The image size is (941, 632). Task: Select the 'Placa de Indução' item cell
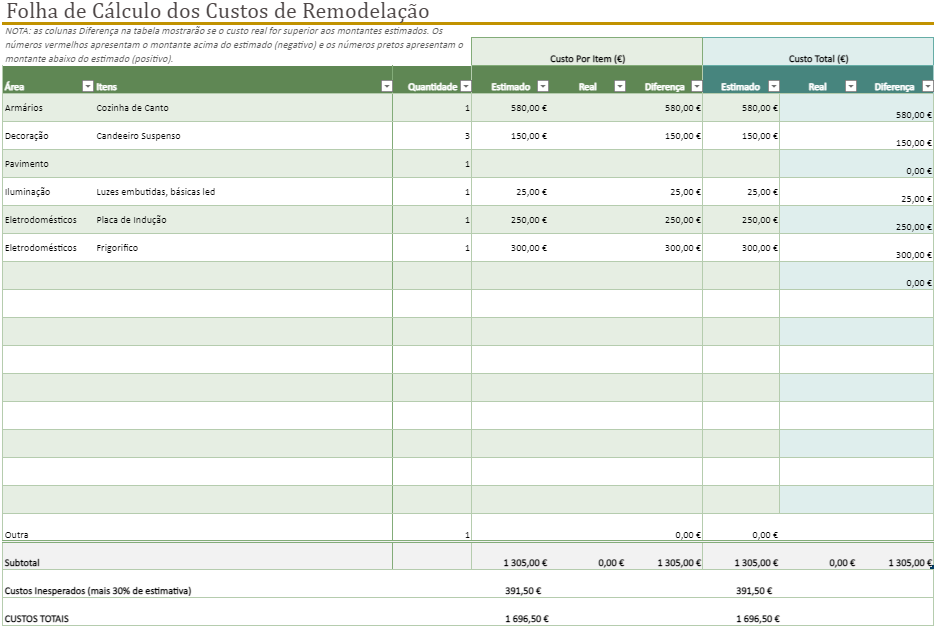point(131,220)
